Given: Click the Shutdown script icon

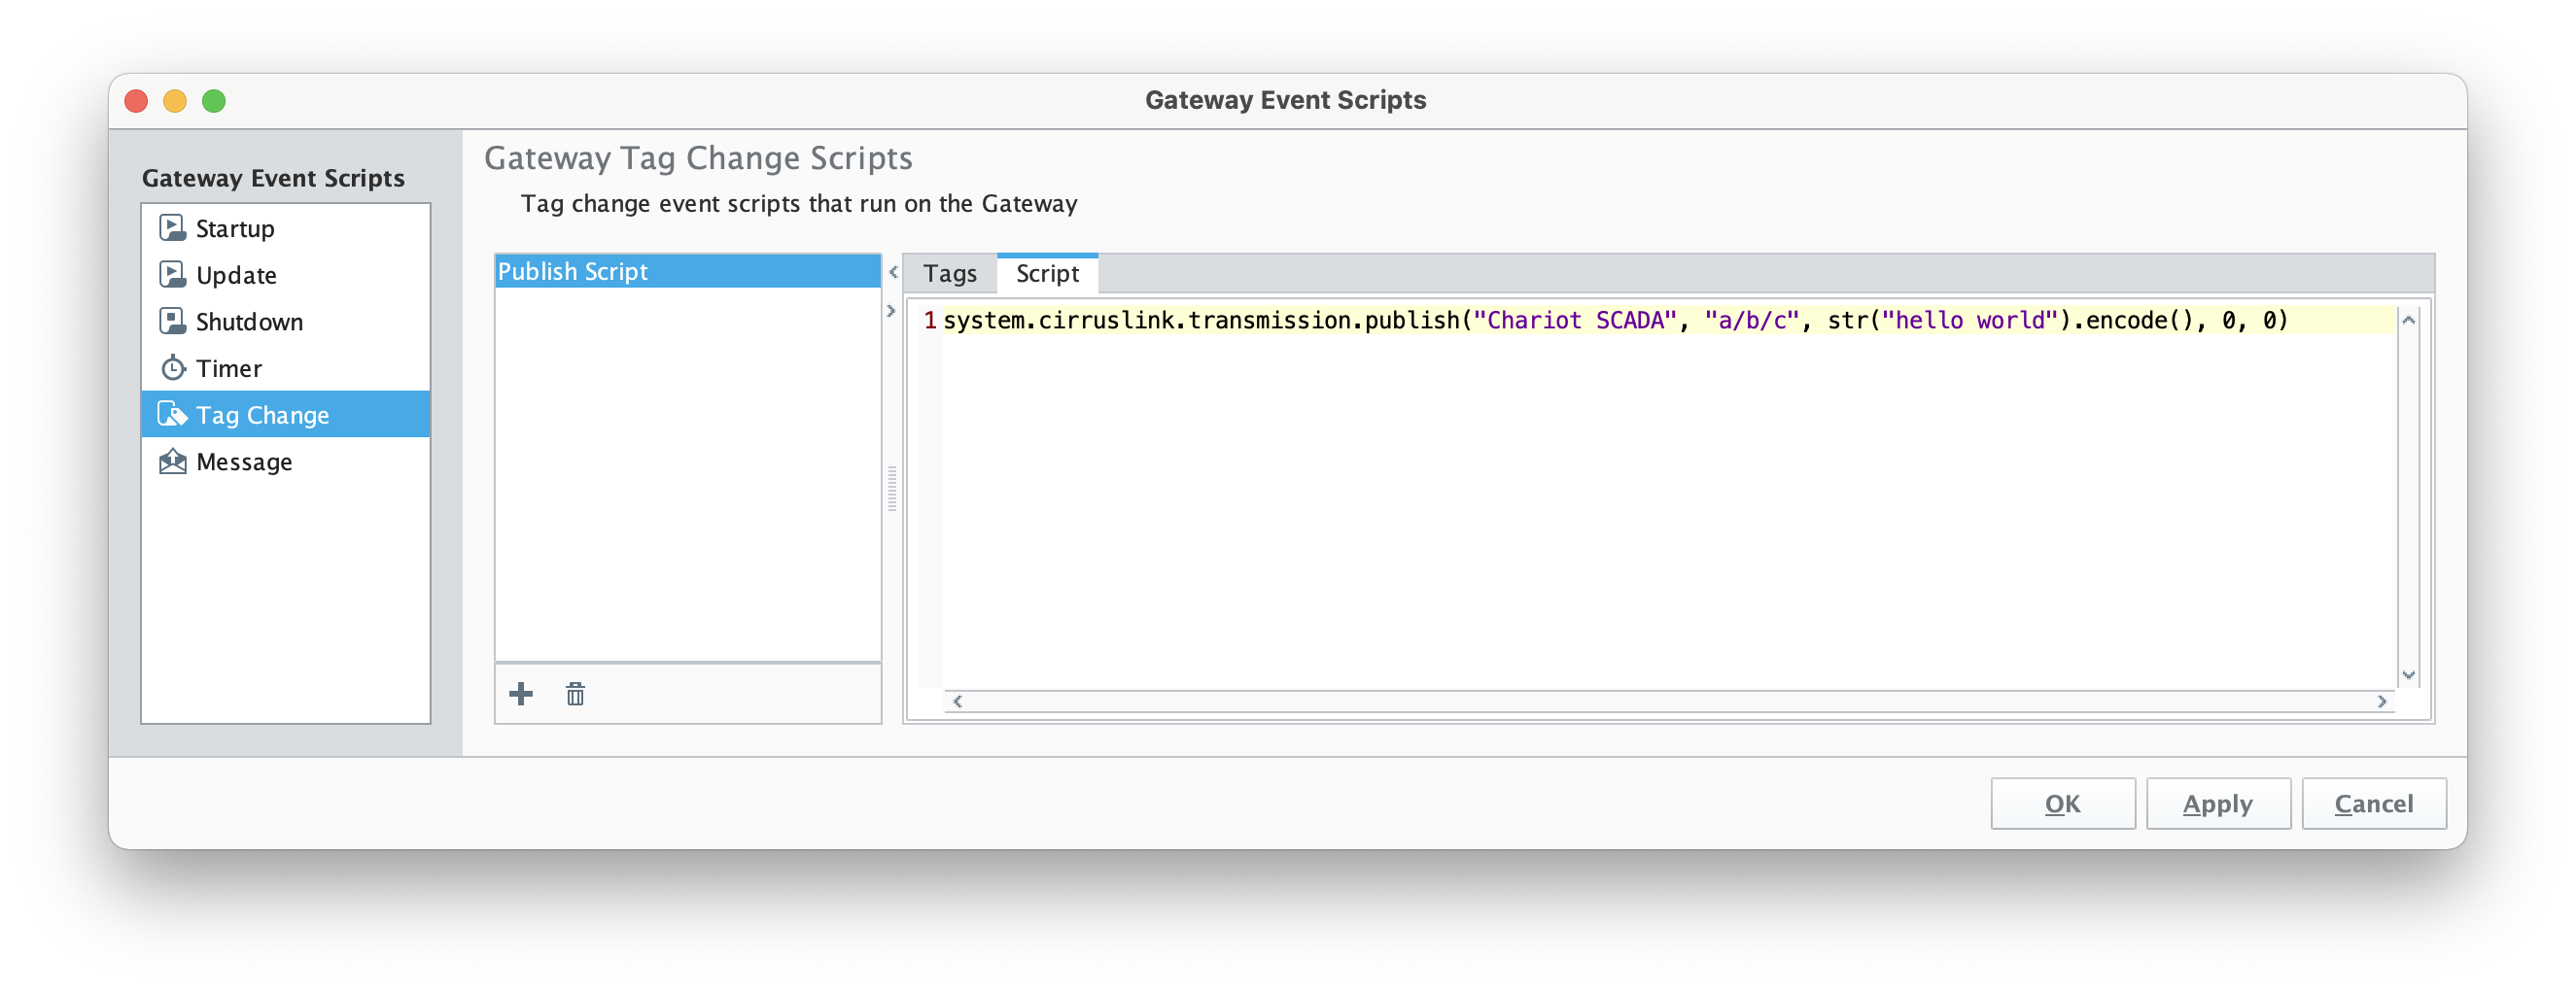Looking at the screenshot, I should pos(172,321).
